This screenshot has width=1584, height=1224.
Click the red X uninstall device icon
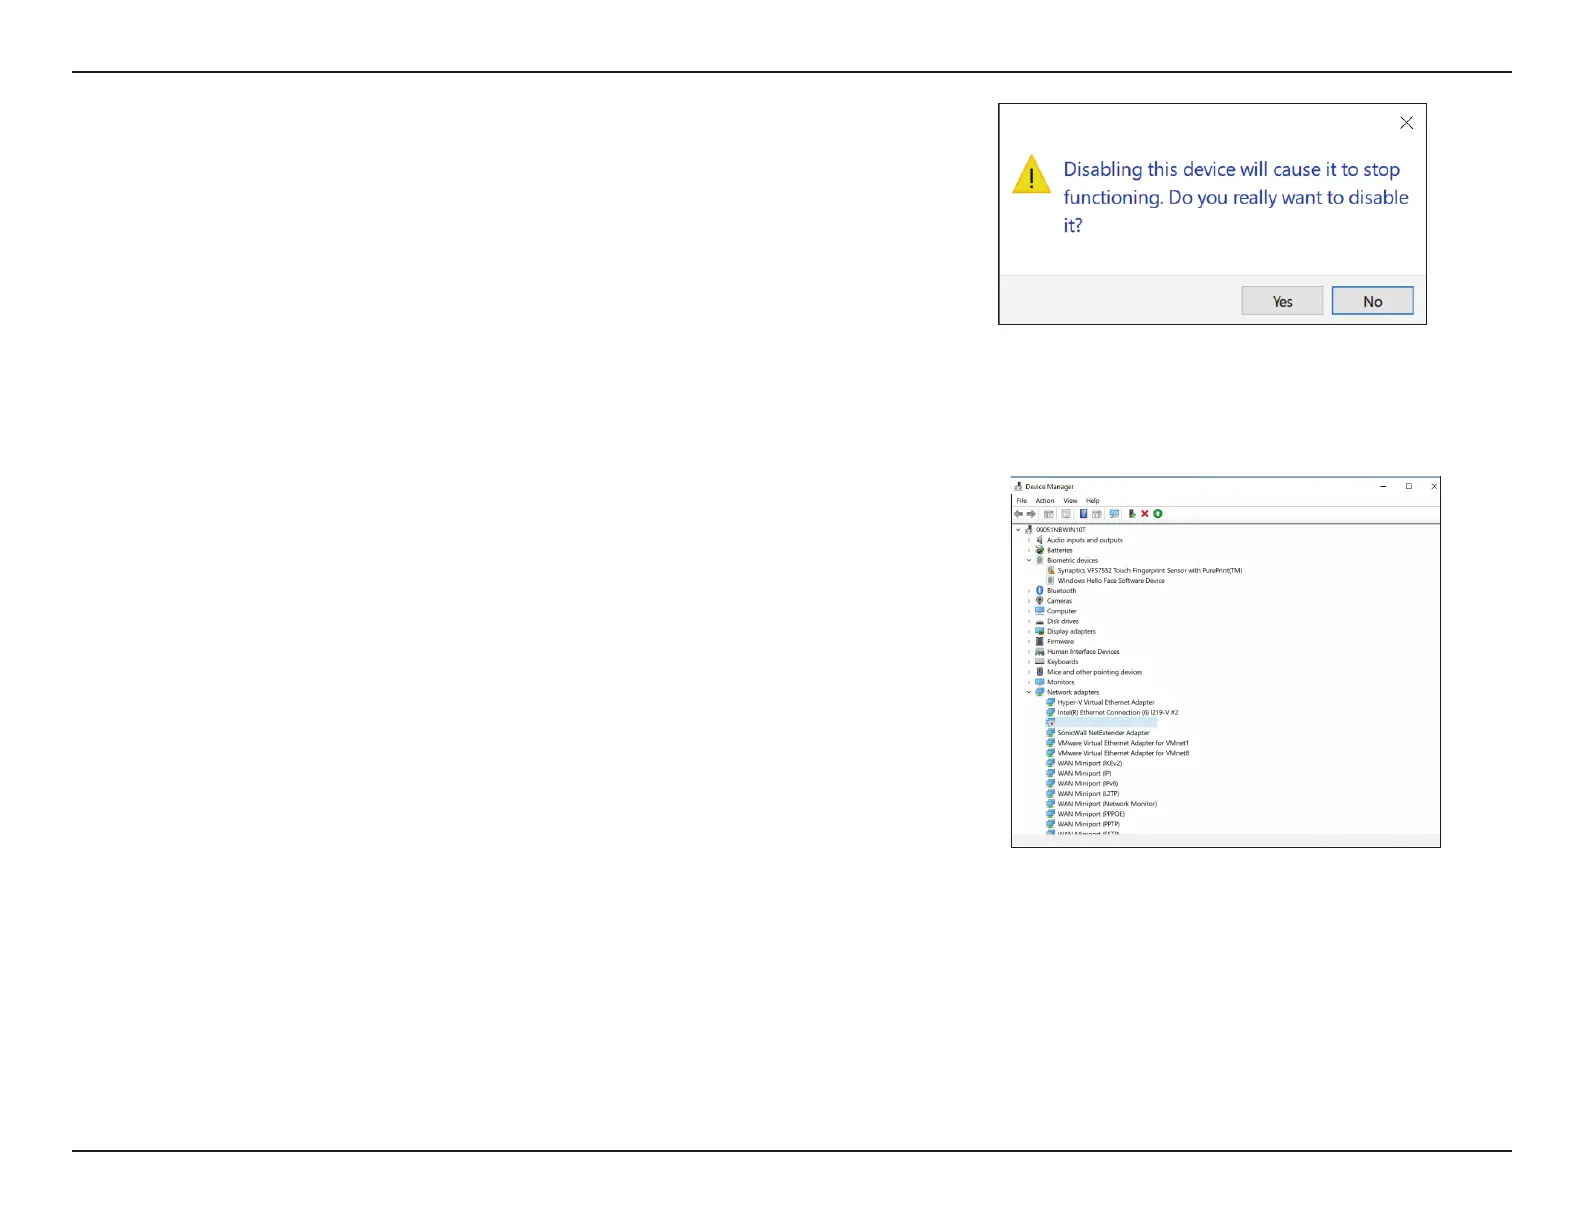1145,514
